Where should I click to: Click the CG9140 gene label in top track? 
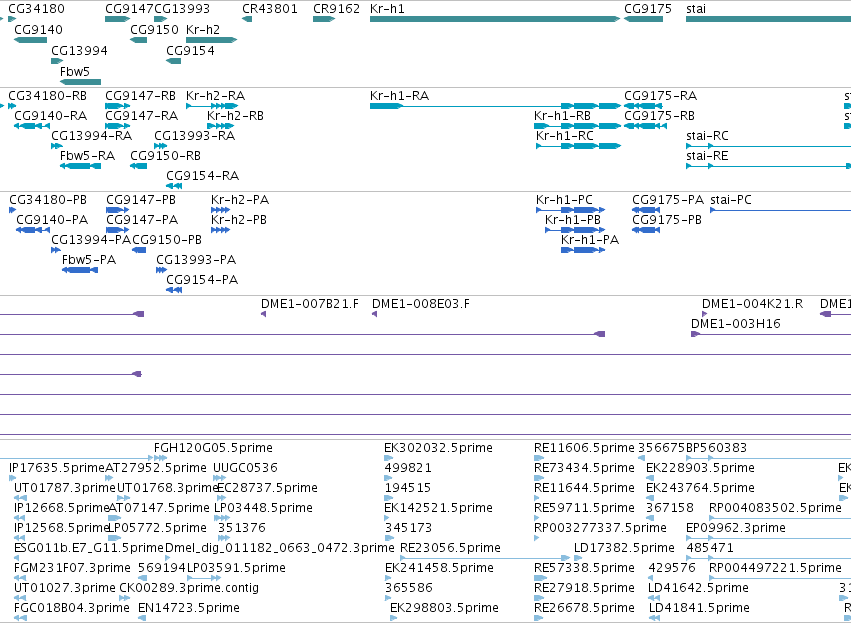click(x=39, y=29)
